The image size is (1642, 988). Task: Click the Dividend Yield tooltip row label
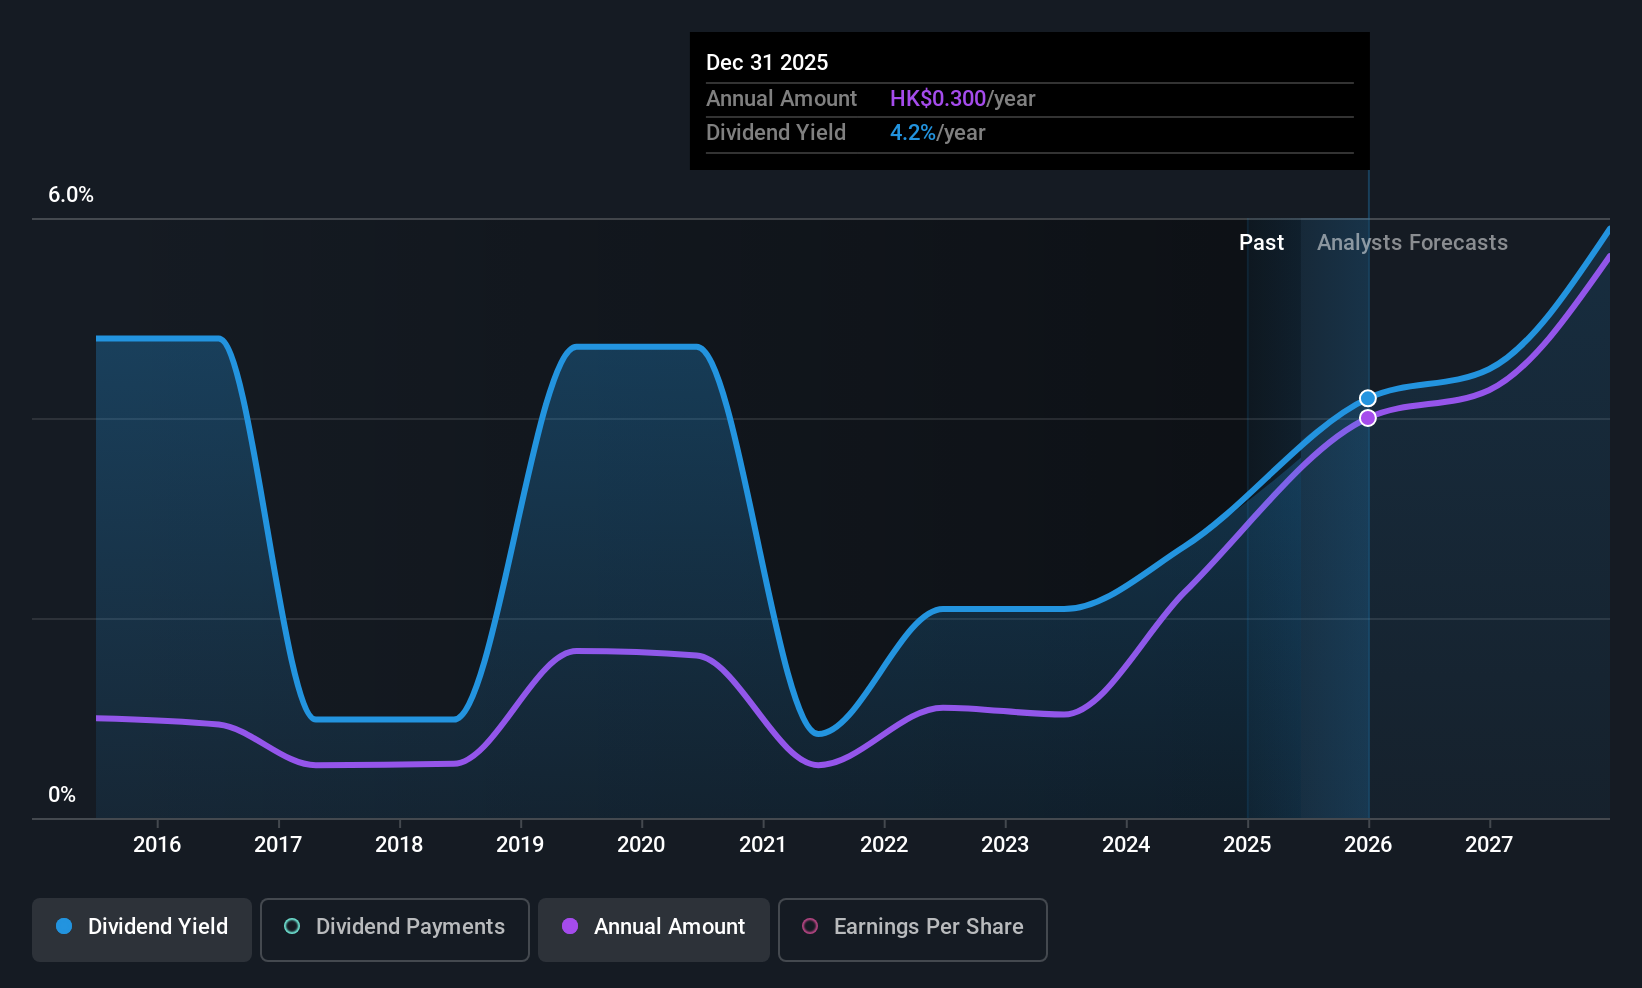click(776, 133)
